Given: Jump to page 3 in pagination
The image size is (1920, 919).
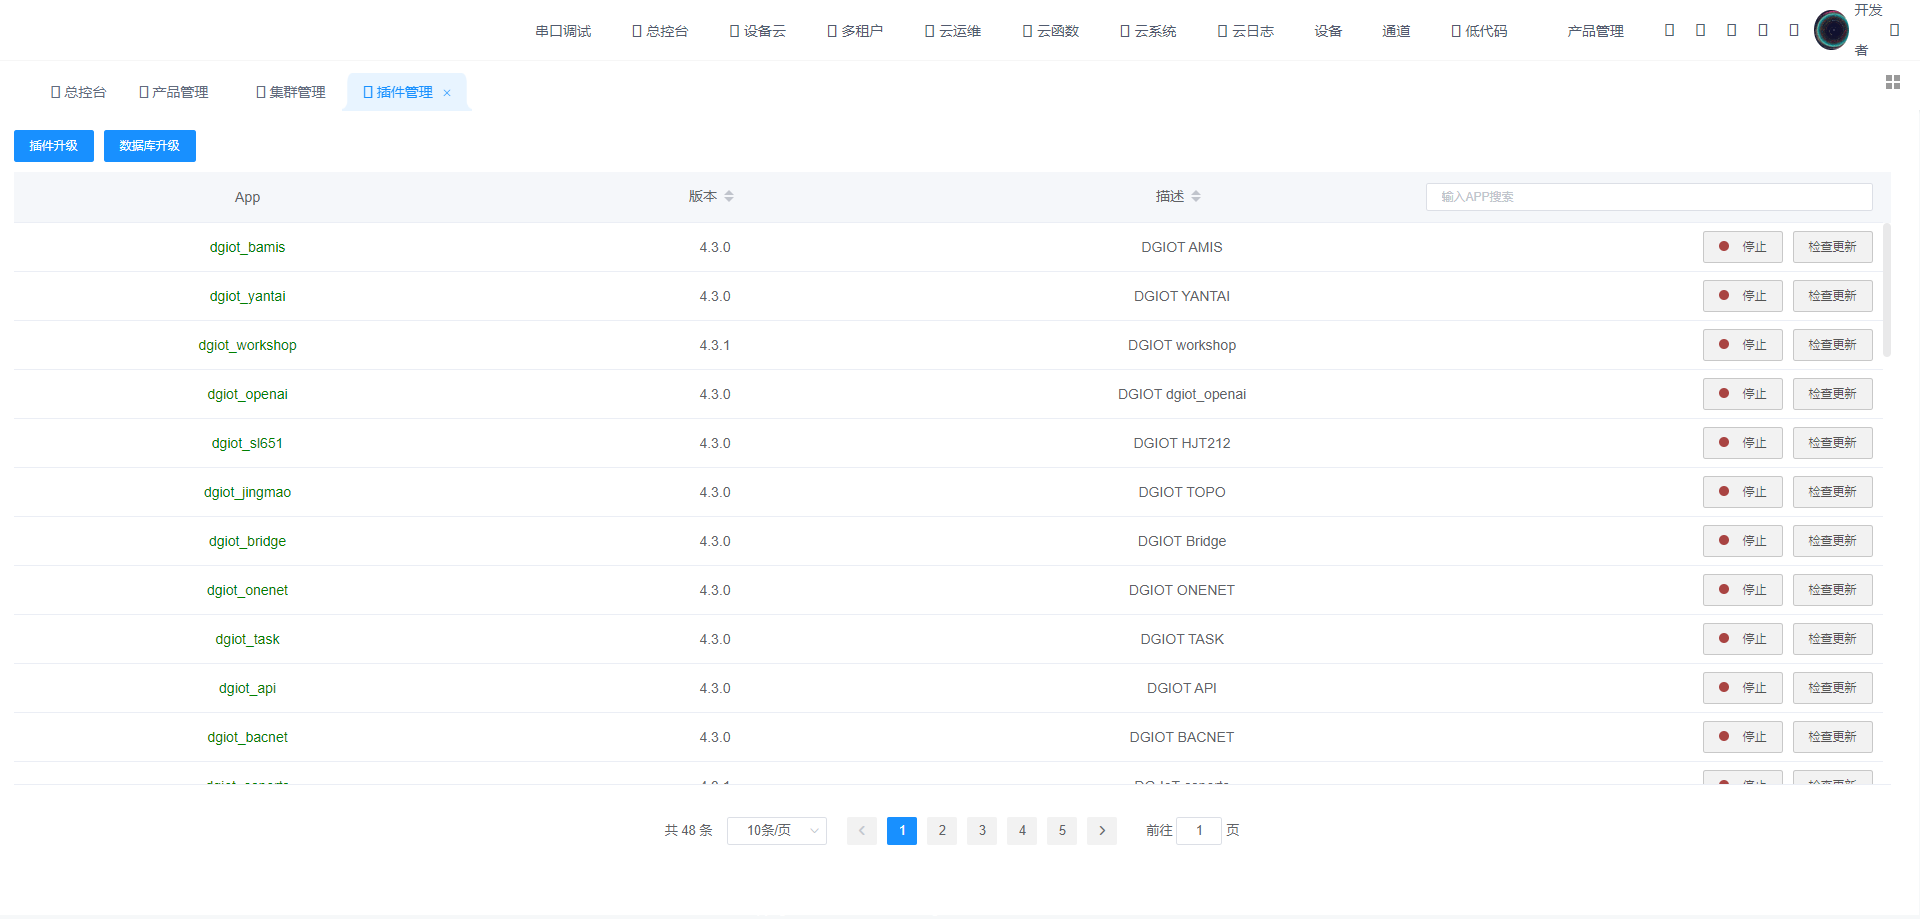Looking at the screenshot, I should (981, 831).
